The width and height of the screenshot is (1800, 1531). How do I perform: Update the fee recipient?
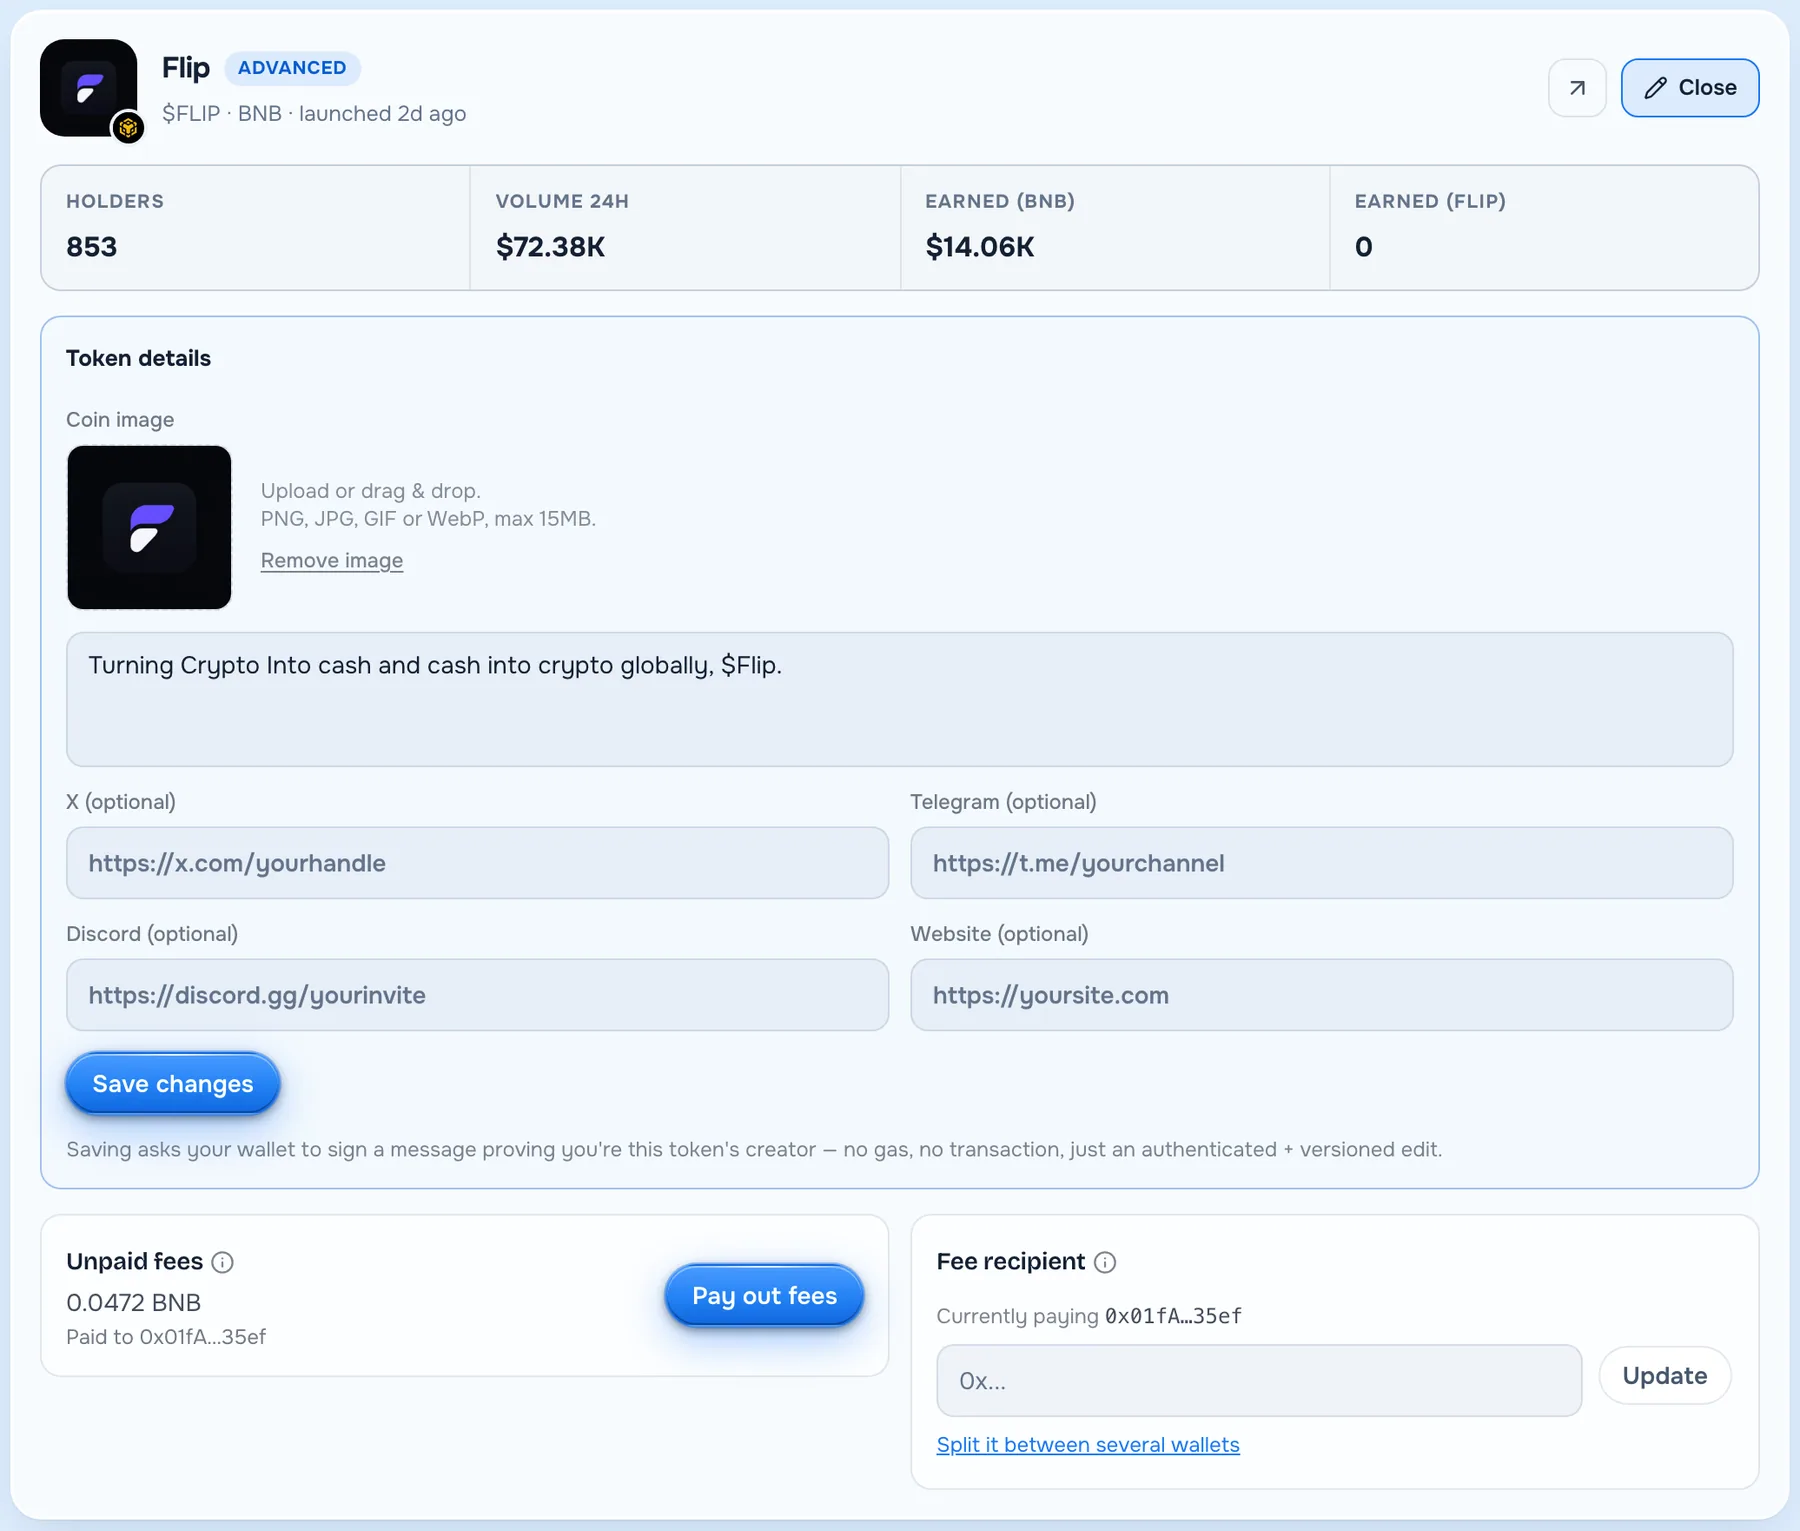pyautogui.click(x=1664, y=1376)
